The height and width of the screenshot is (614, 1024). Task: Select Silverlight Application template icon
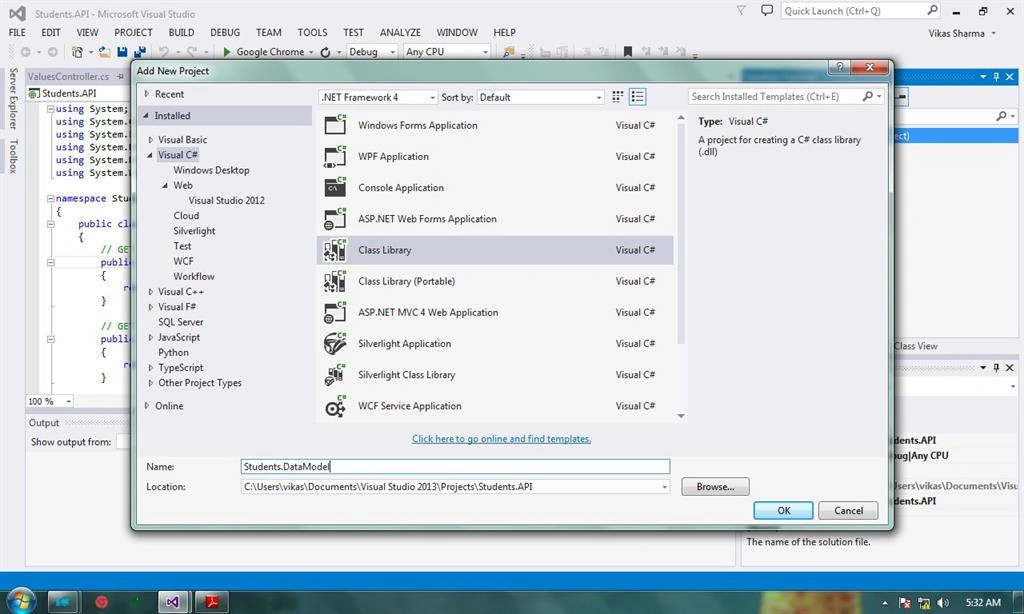pos(335,344)
